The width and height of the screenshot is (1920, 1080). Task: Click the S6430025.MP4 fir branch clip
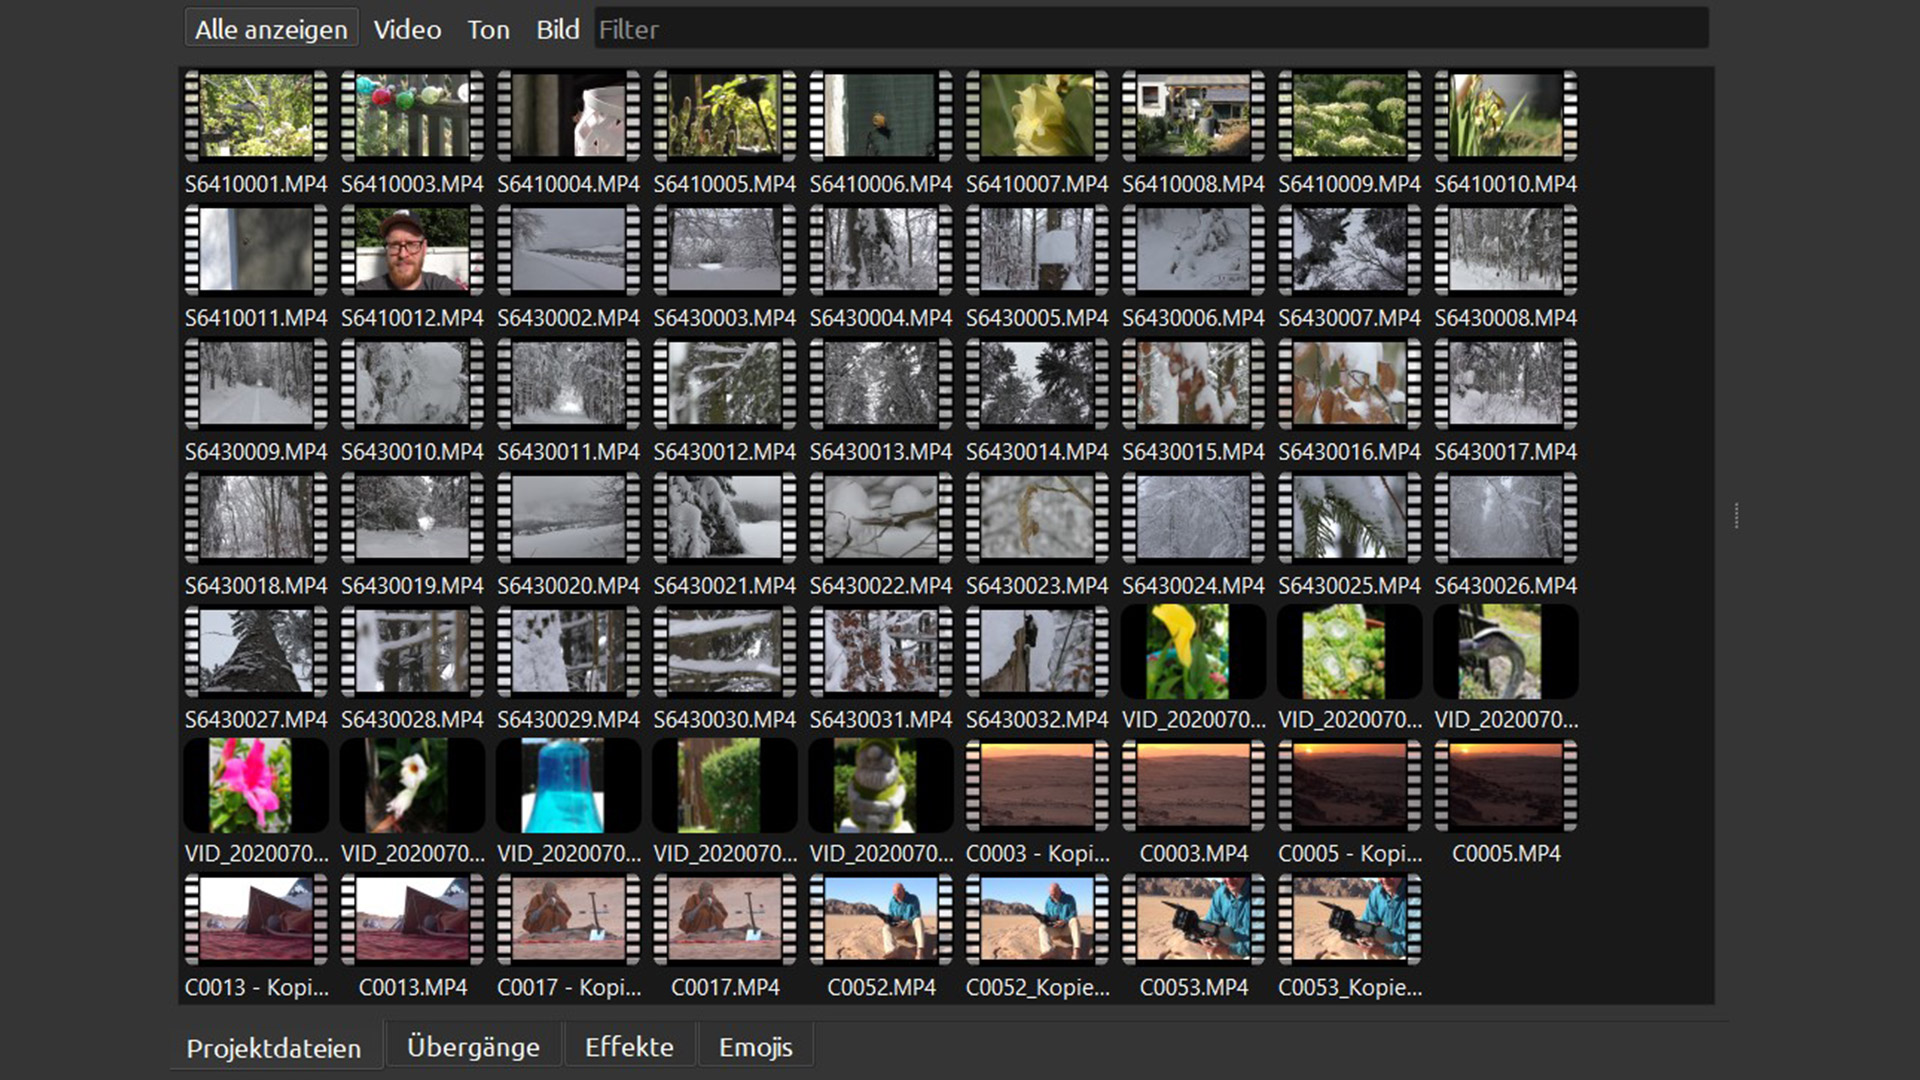pos(1349,518)
